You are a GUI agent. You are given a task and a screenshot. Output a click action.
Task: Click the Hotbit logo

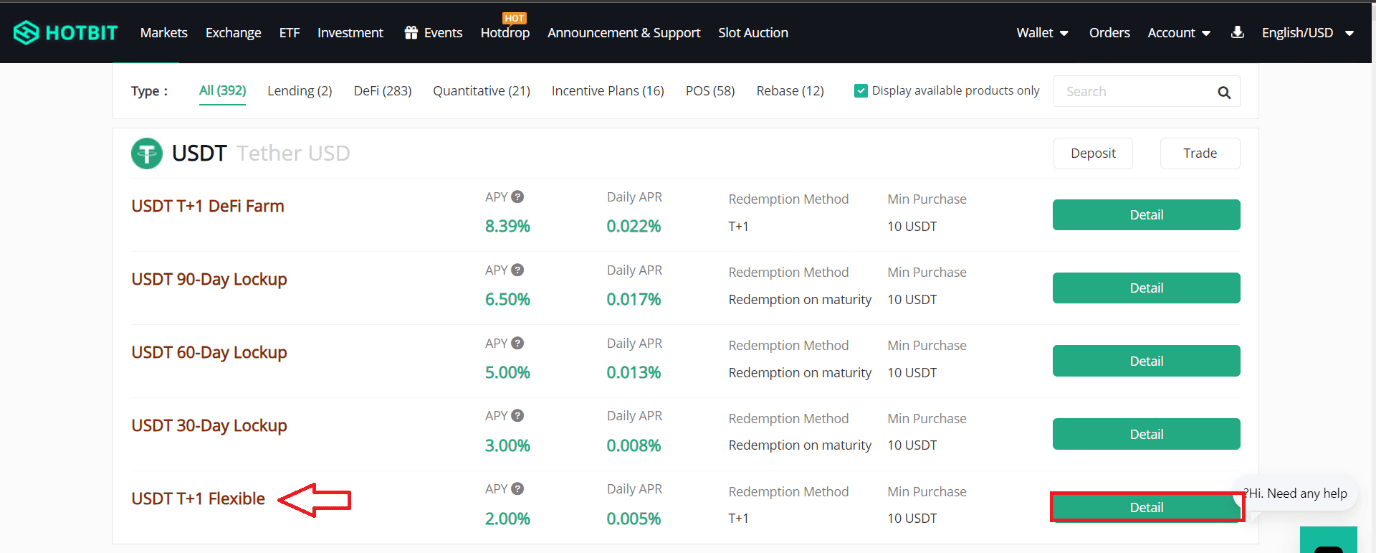65,32
